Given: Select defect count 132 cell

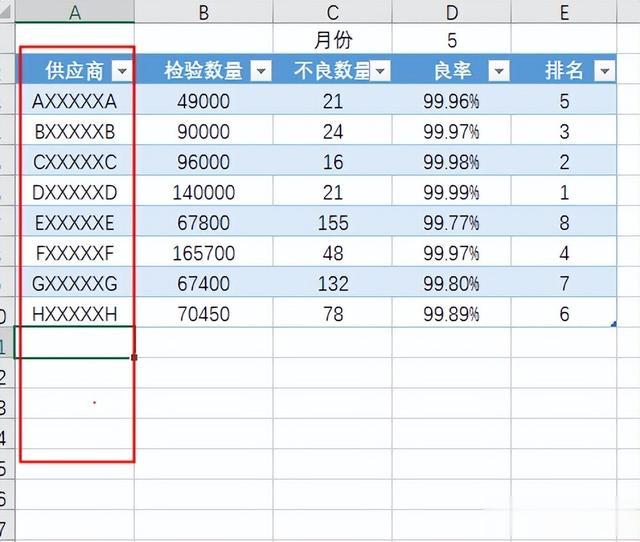Looking at the screenshot, I should pyautogui.click(x=332, y=282).
